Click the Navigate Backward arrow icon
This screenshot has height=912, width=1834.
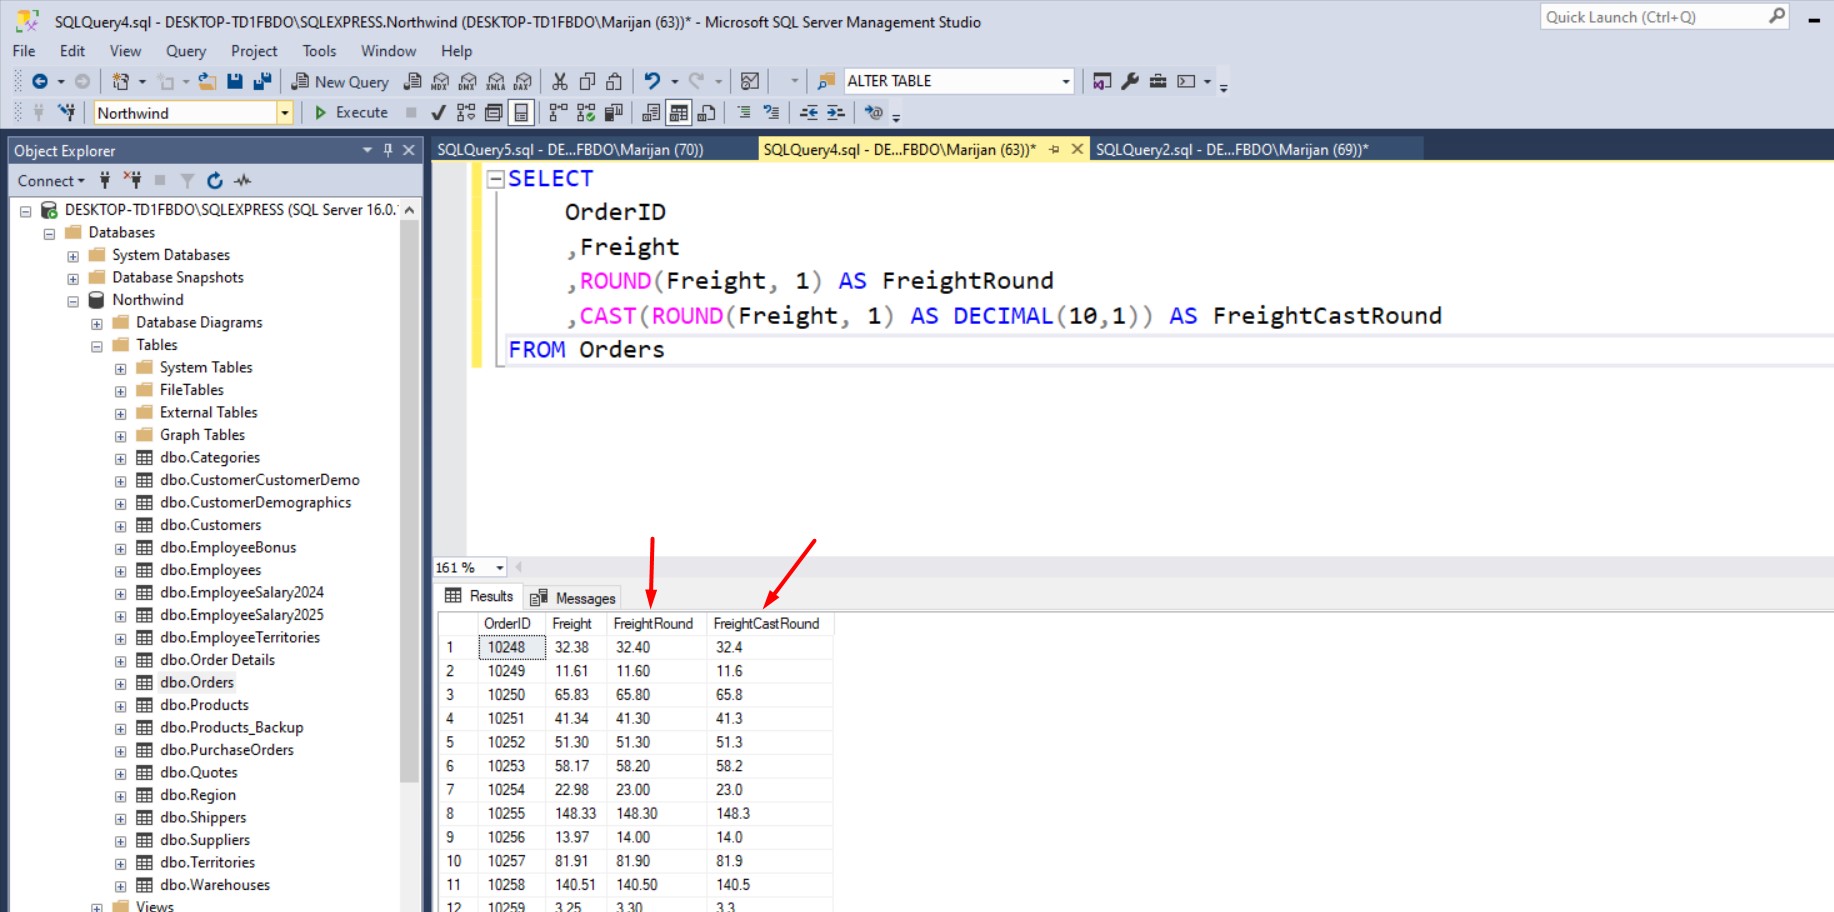[40, 81]
